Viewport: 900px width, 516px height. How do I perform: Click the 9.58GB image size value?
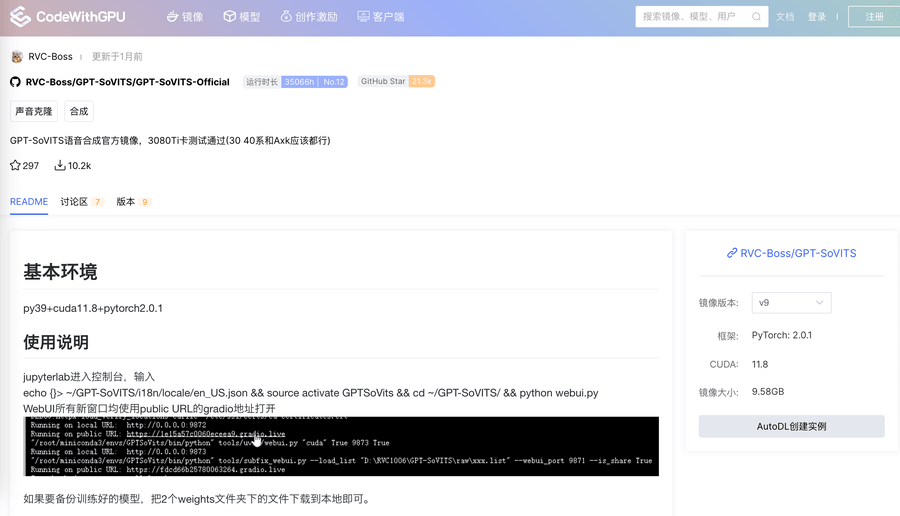[x=768, y=391]
